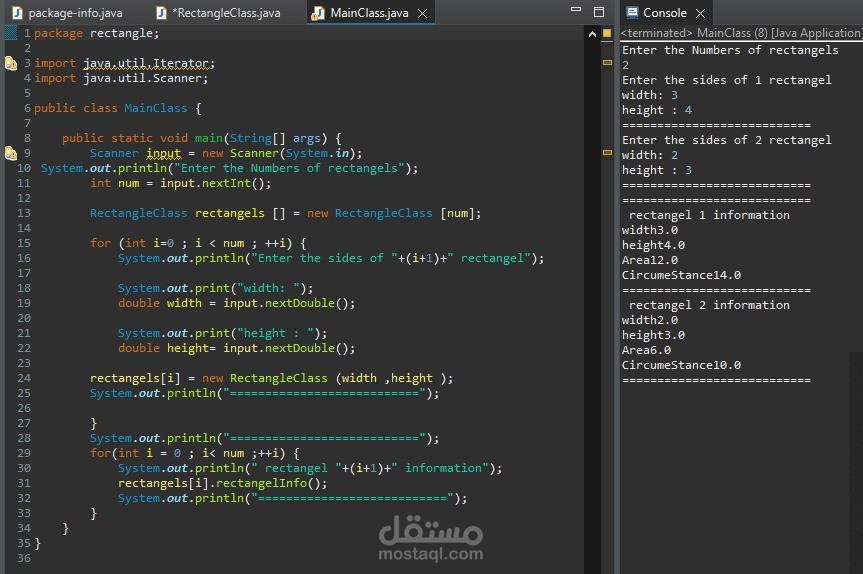
Task: Click console output 'width3.0'
Action: [649, 230]
